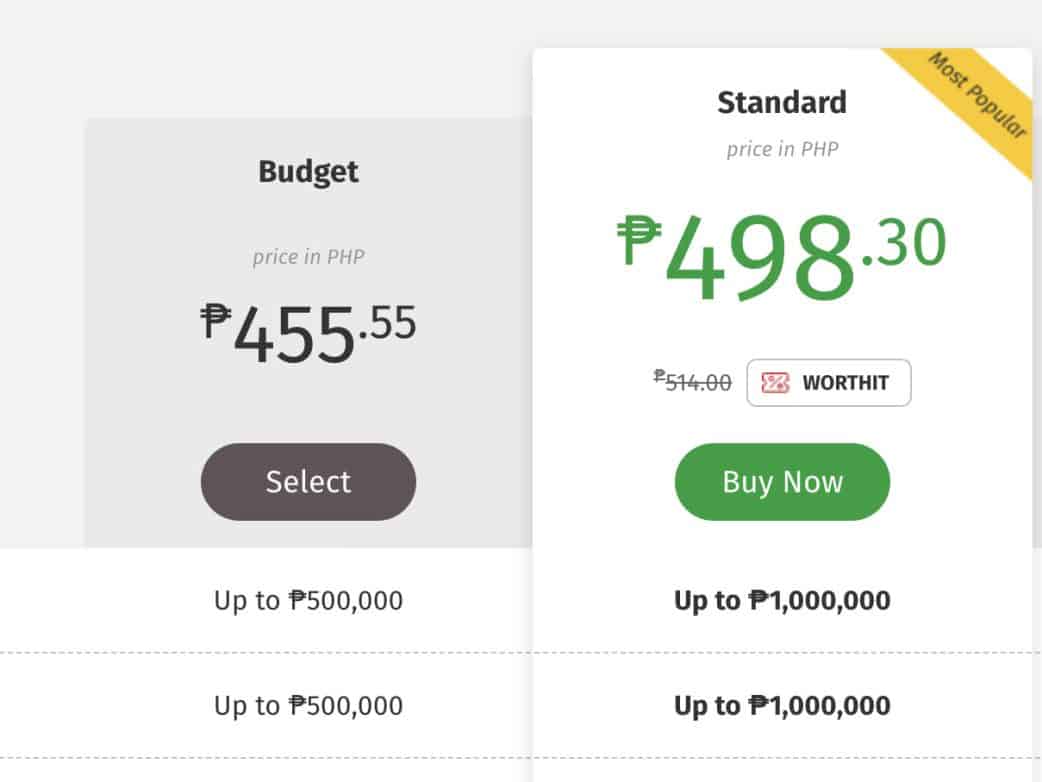
Task: Click the first "Up to ₱500,000" row
Action: tap(308, 601)
